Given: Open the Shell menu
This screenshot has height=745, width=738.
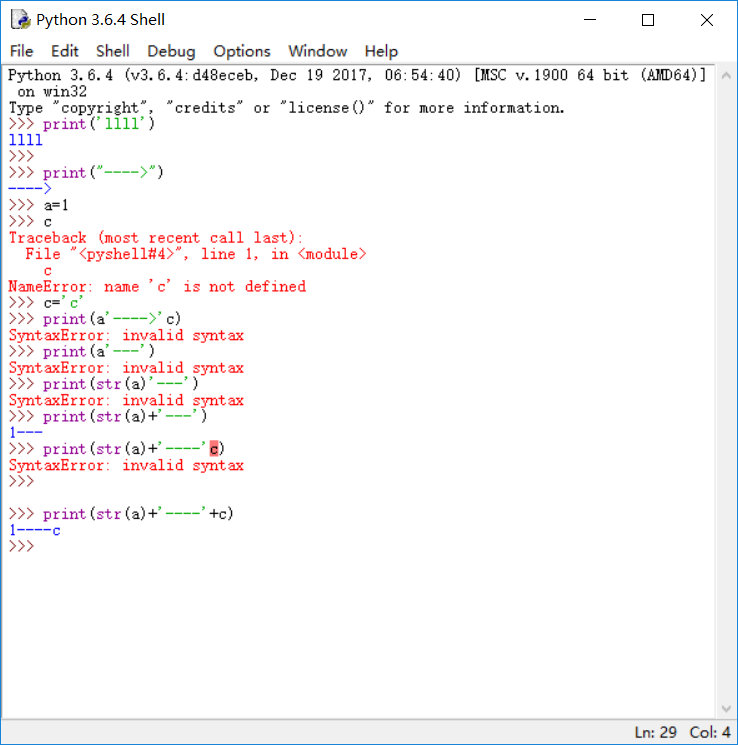Looking at the screenshot, I should coord(113,51).
